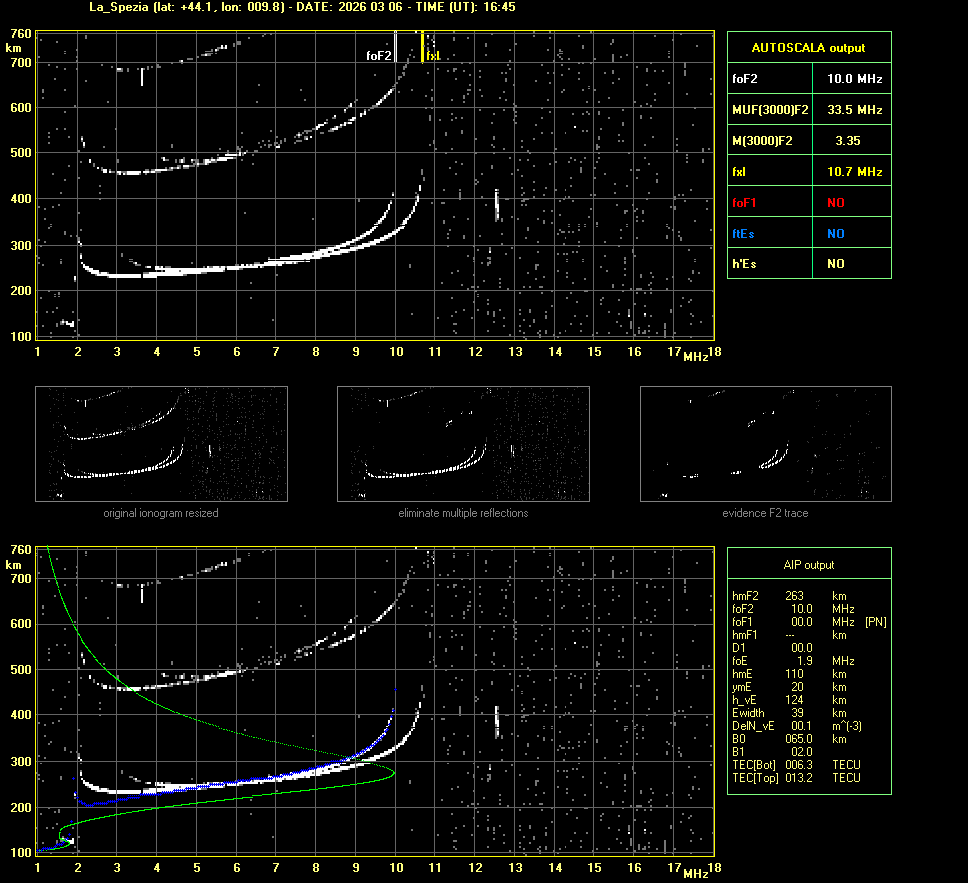Click the foF2 marker on top ionogram
The width and height of the screenshot is (968, 883).
coord(379,57)
